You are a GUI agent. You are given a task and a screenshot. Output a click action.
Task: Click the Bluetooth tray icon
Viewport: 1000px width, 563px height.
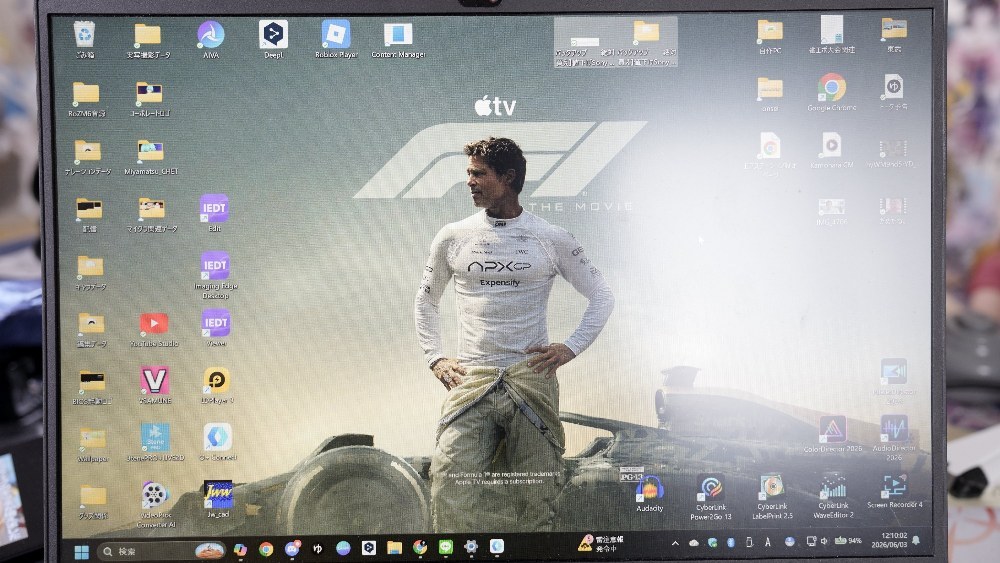point(731,543)
